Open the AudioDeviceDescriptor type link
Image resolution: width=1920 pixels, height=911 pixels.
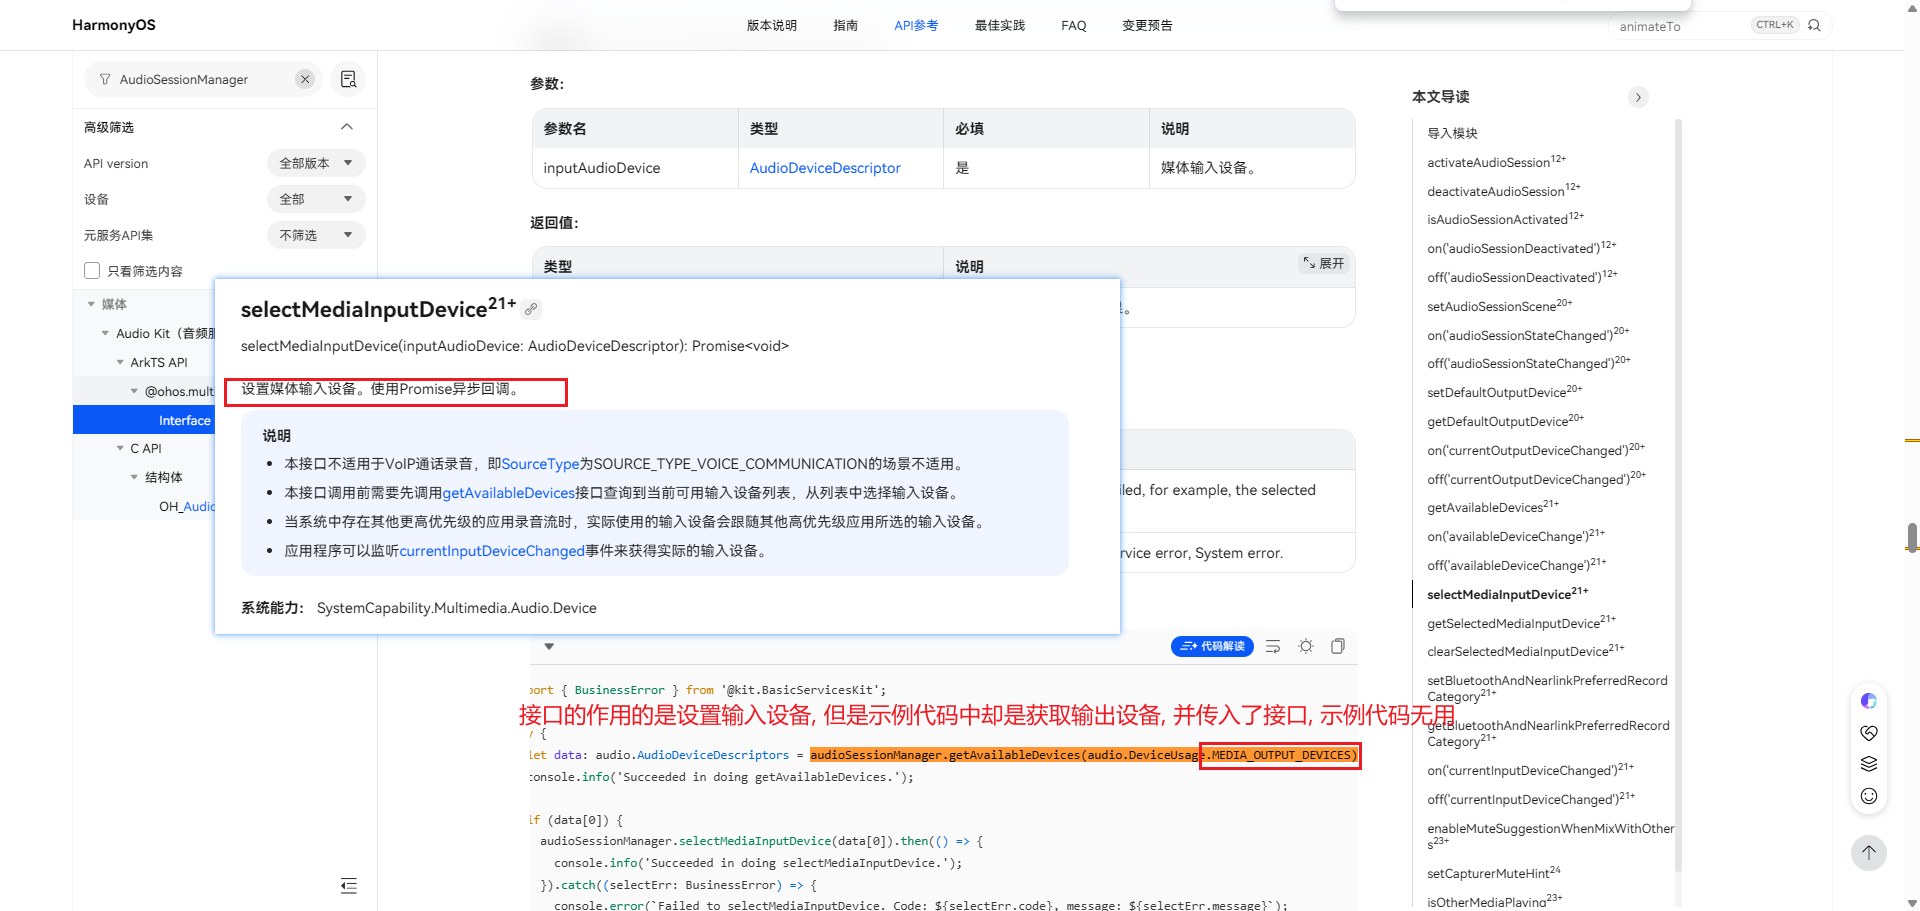point(825,168)
